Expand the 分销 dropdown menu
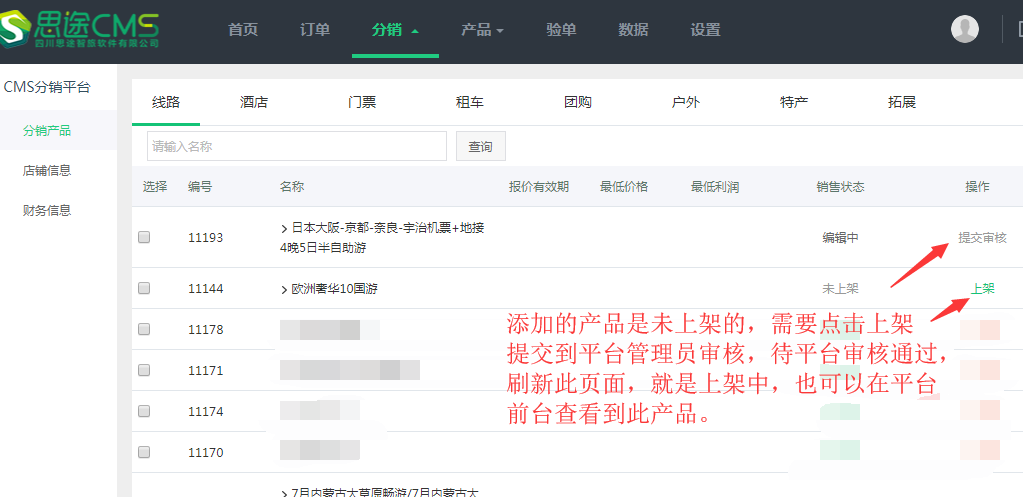 tap(395, 30)
